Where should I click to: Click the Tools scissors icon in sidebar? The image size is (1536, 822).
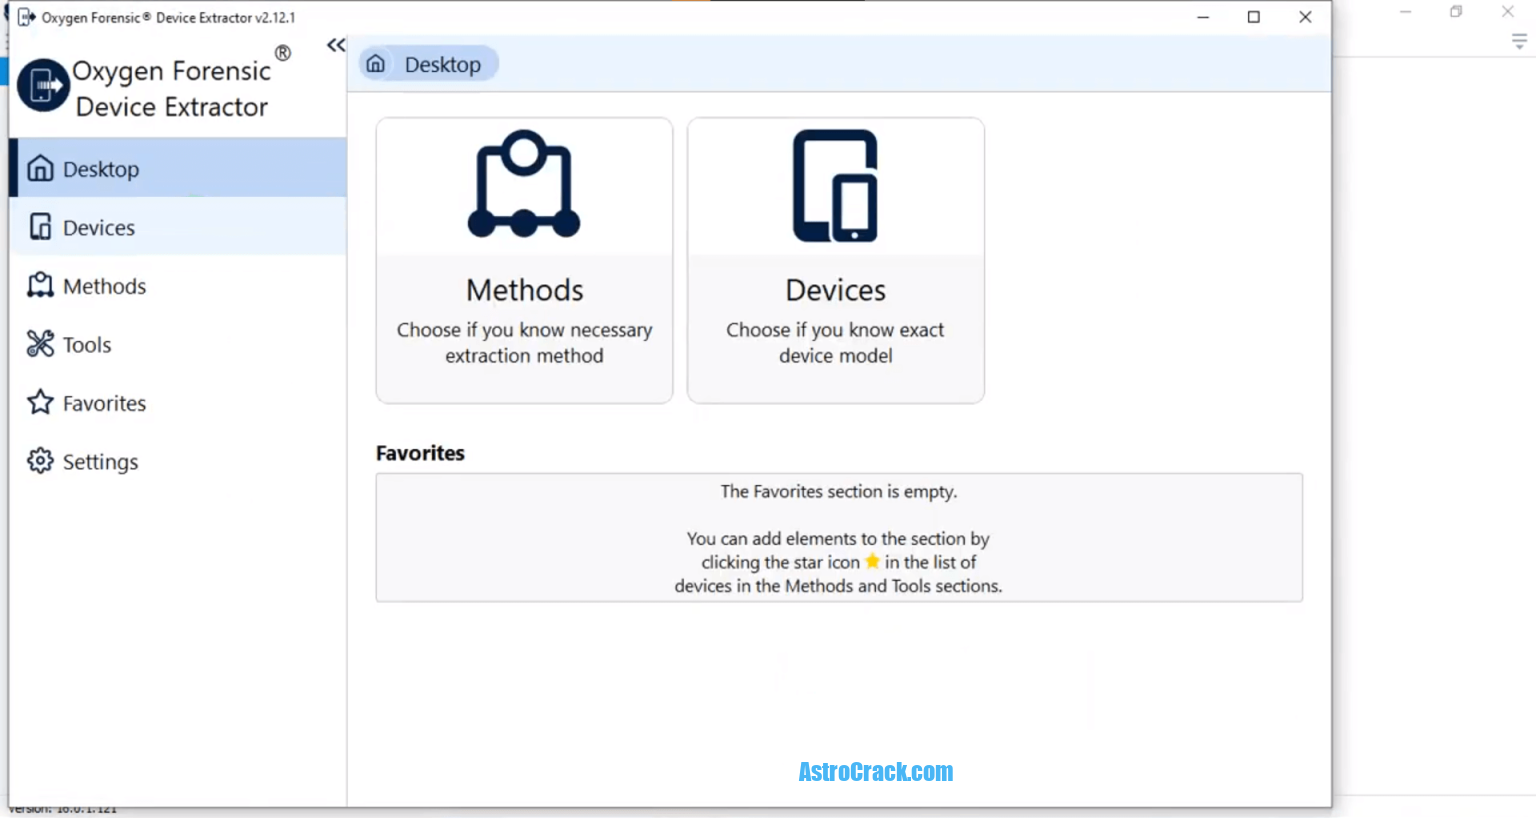(x=38, y=344)
